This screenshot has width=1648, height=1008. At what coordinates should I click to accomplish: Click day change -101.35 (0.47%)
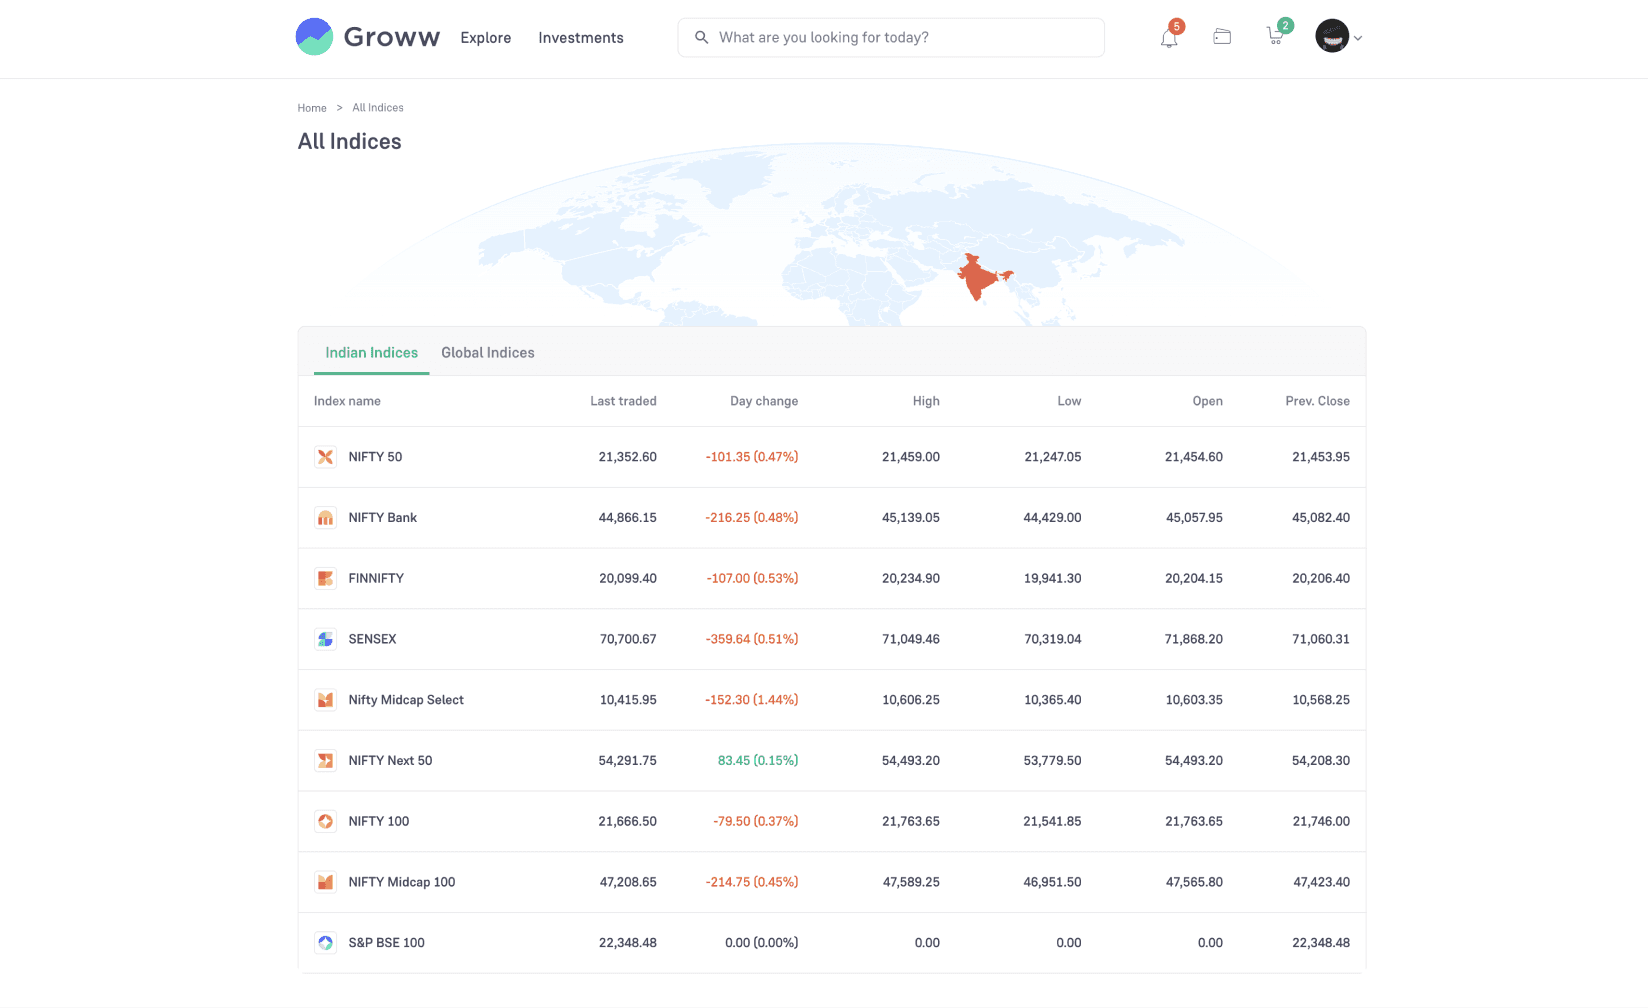point(752,457)
